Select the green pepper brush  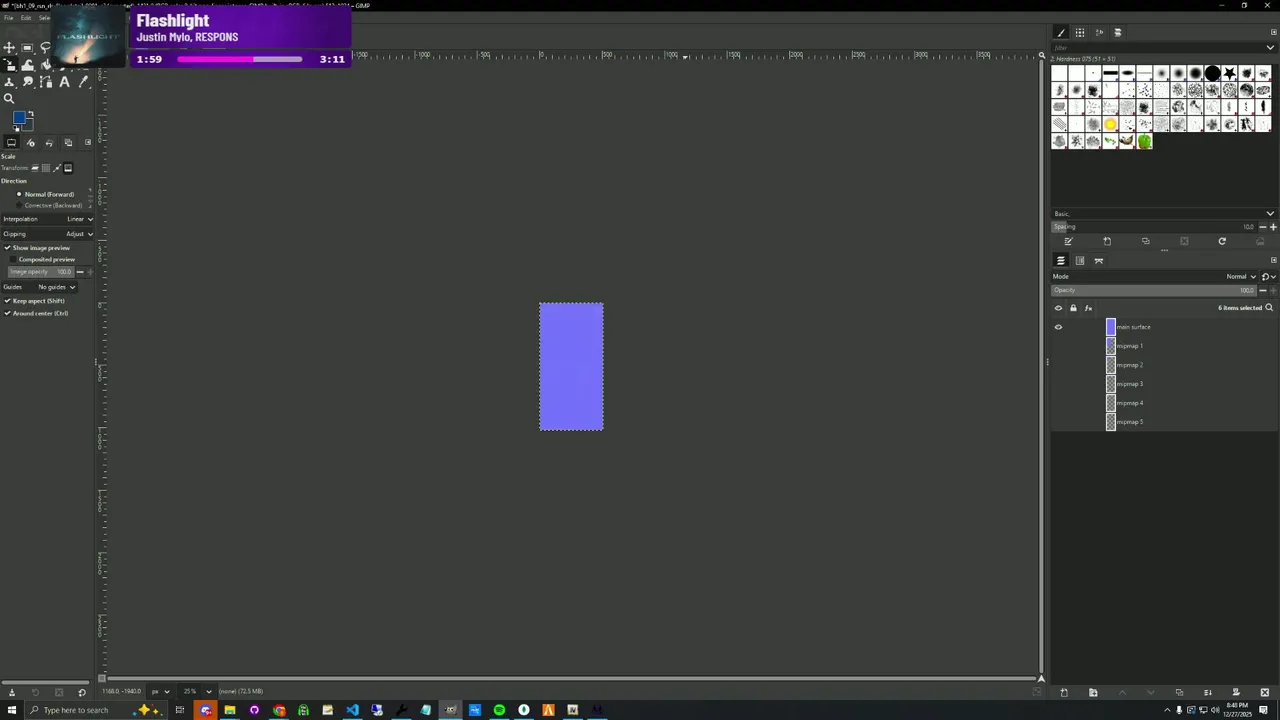tap(1144, 141)
